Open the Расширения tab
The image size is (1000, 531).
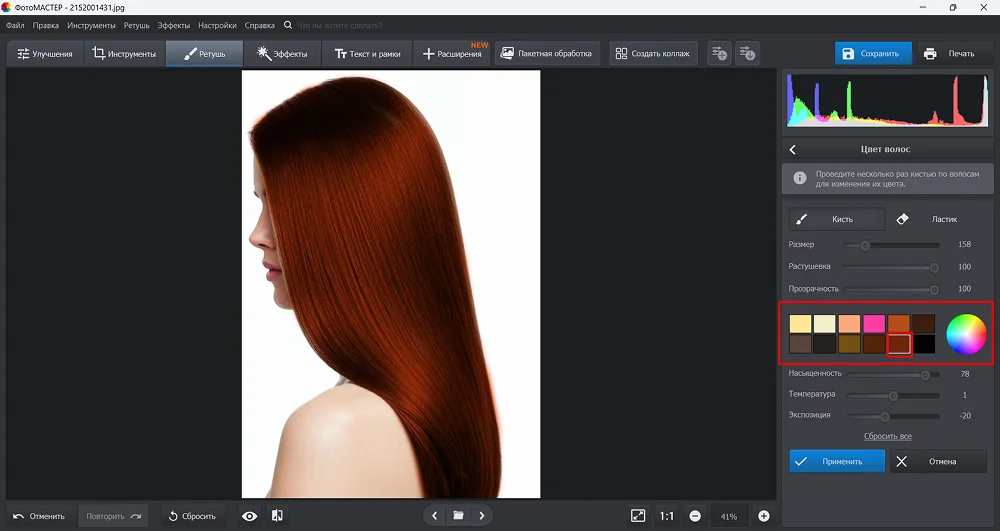click(x=452, y=54)
